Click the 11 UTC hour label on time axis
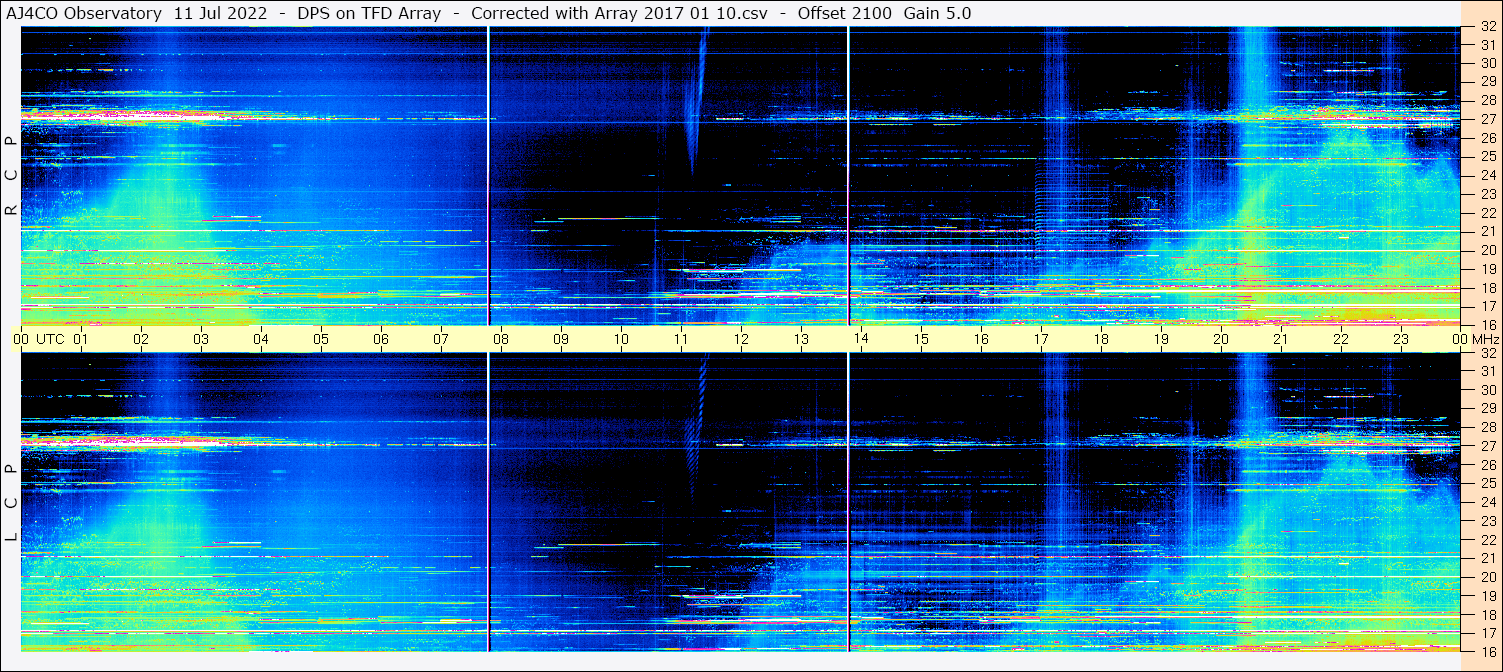Image resolution: width=1503 pixels, height=672 pixels. tap(681, 339)
